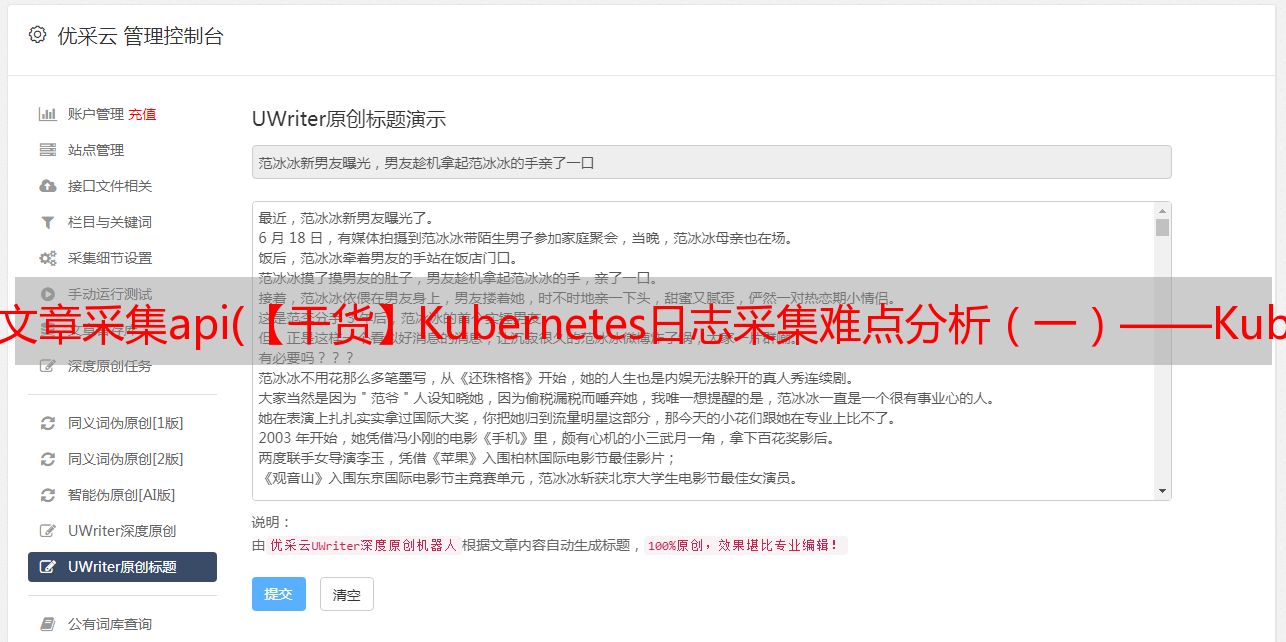Open 账户管理 bar chart icon
The image size is (1286, 642).
coord(47,114)
